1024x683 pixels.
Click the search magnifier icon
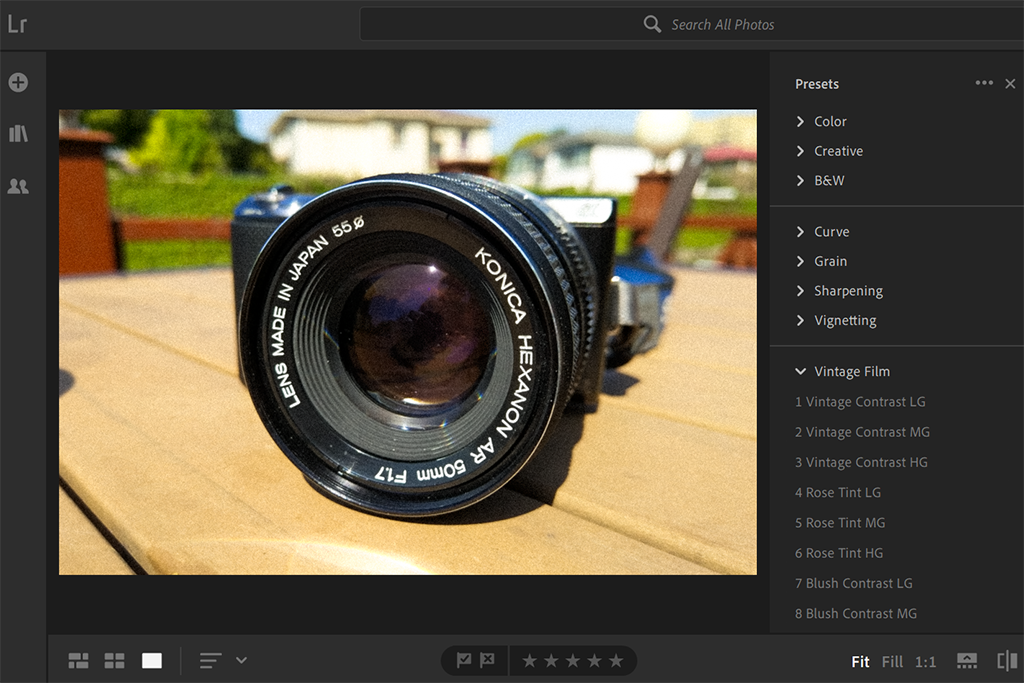[652, 24]
